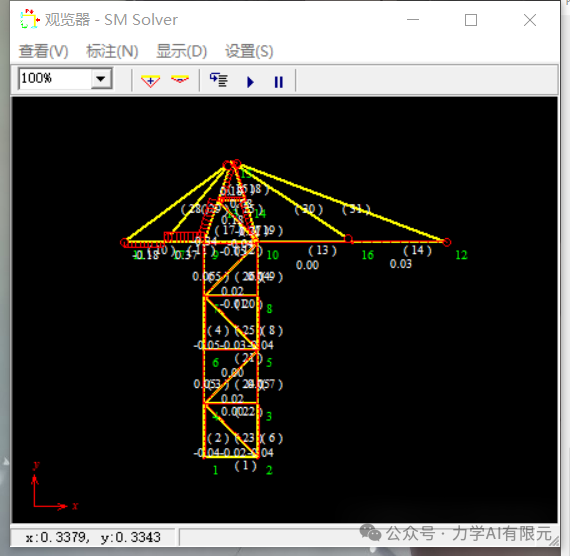Open the 设置(S) menu
The width and height of the screenshot is (570, 556).
tap(249, 51)
